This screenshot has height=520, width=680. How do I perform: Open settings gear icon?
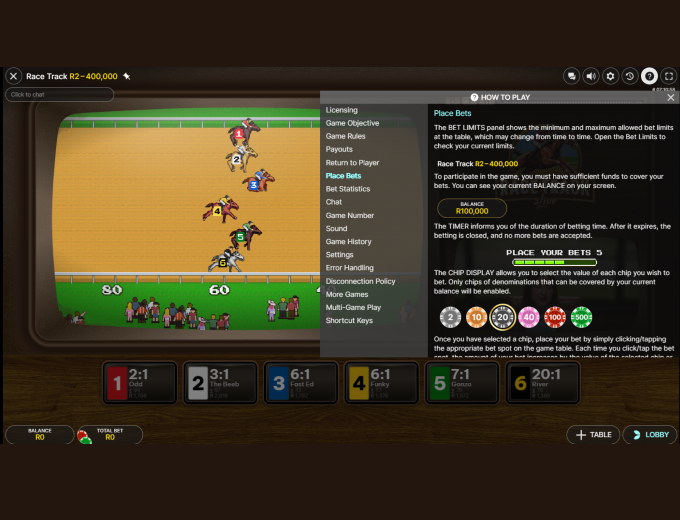610,76
